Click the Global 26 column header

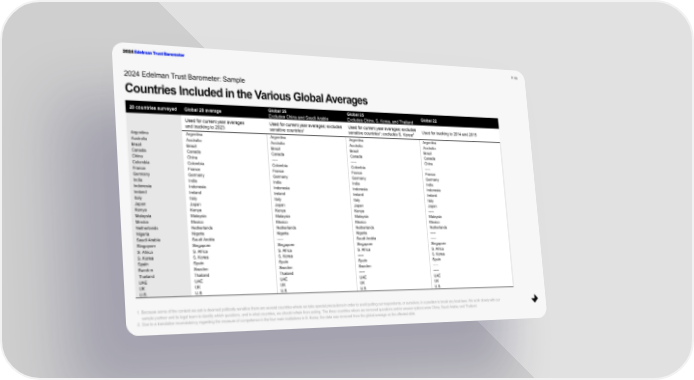coord(298,114)
